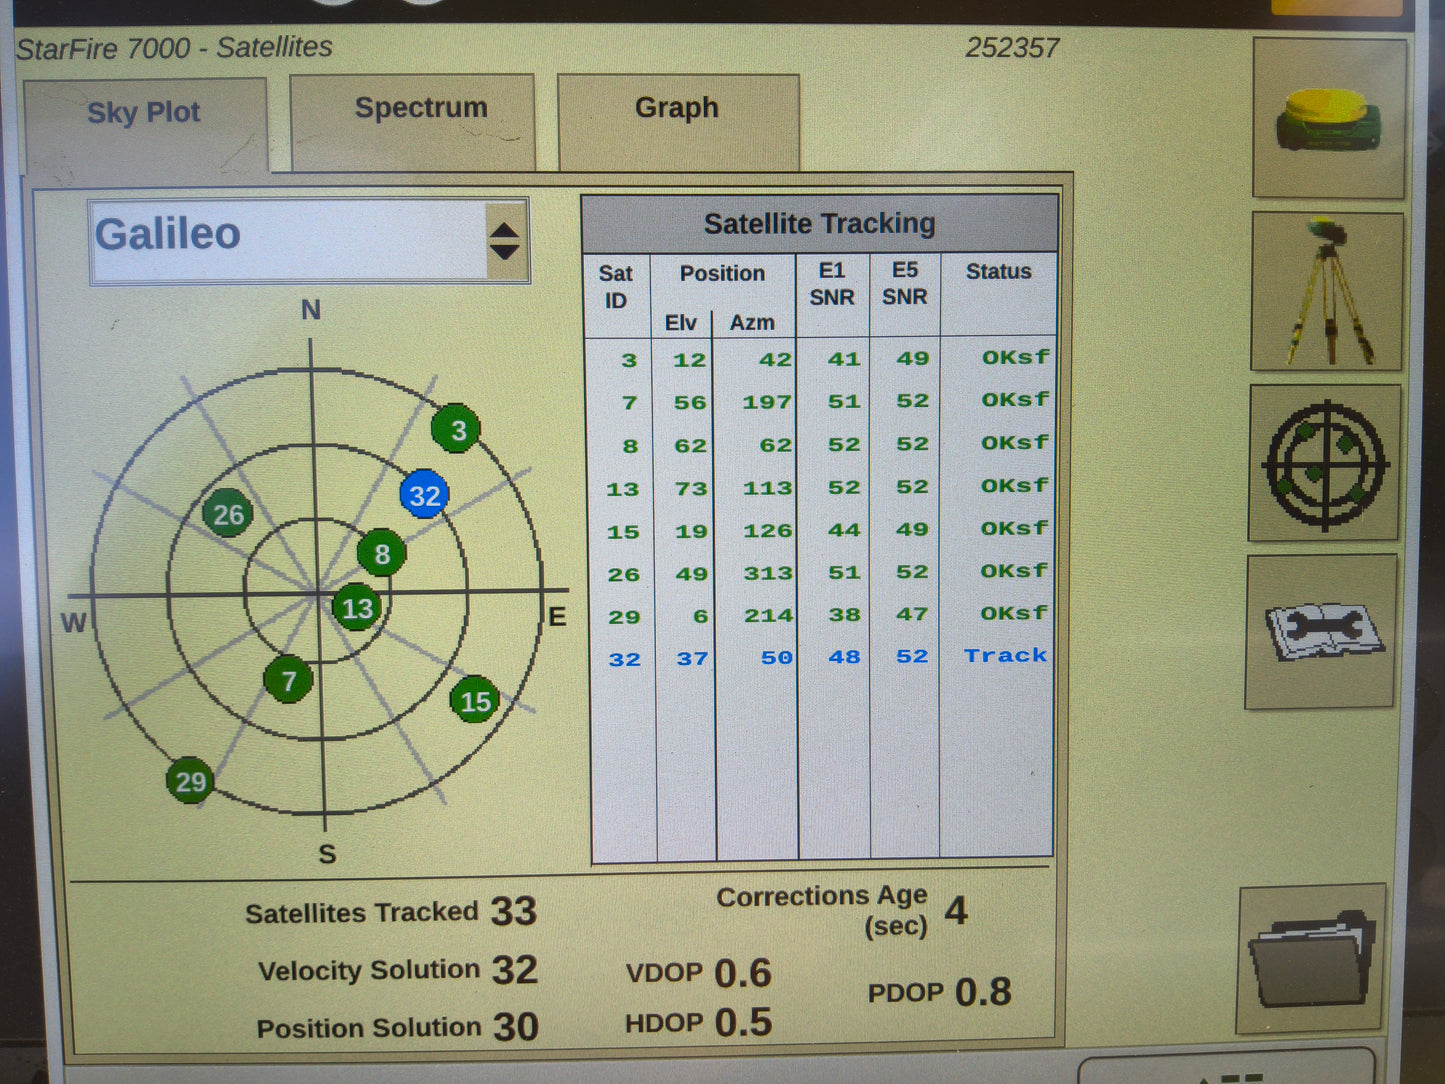This screenshot has width=1445, height=1084.
Task: Click the Elv column subheader
Action: pyautogui.click(x=680, y=323)
